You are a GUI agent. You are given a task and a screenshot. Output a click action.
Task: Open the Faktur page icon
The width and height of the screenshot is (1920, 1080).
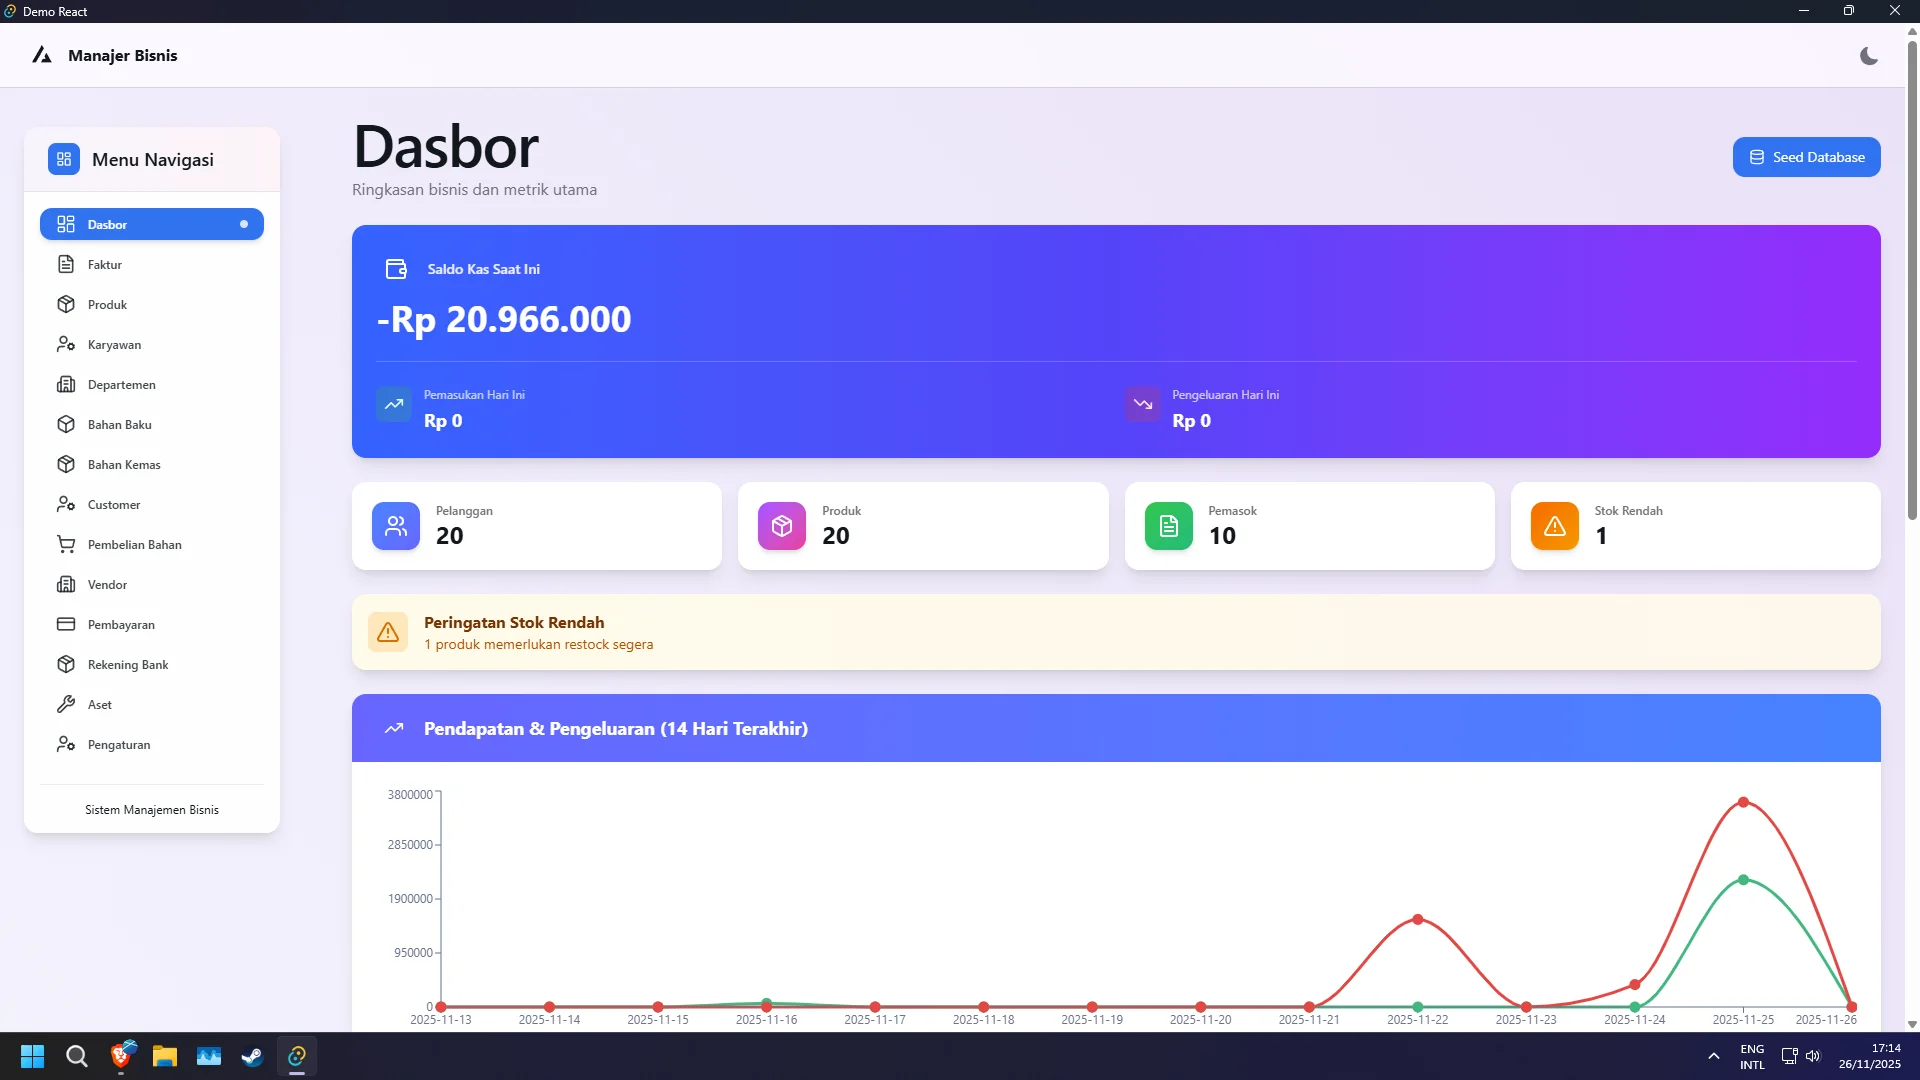(66, 264)
